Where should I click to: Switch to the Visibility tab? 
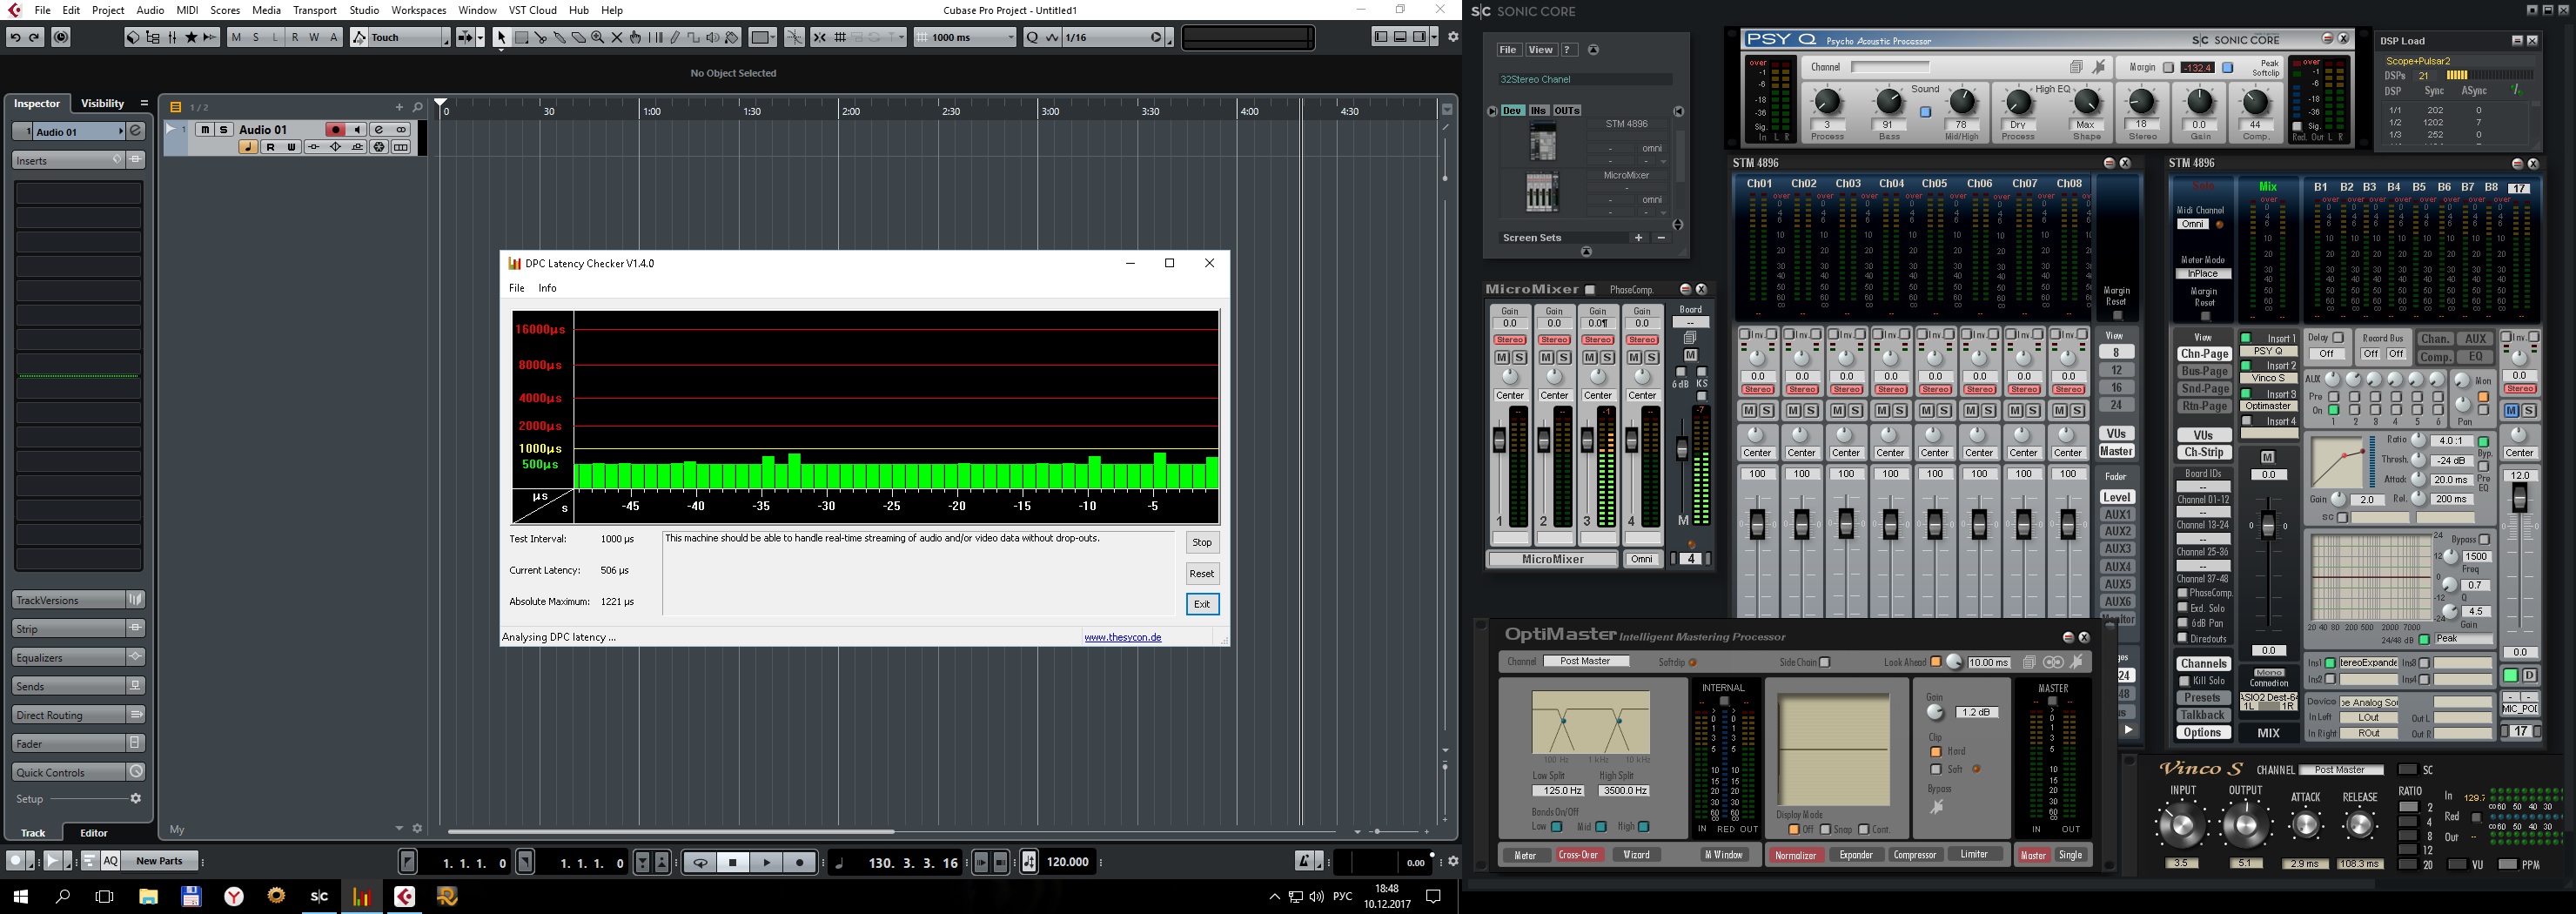coord(102,103)
